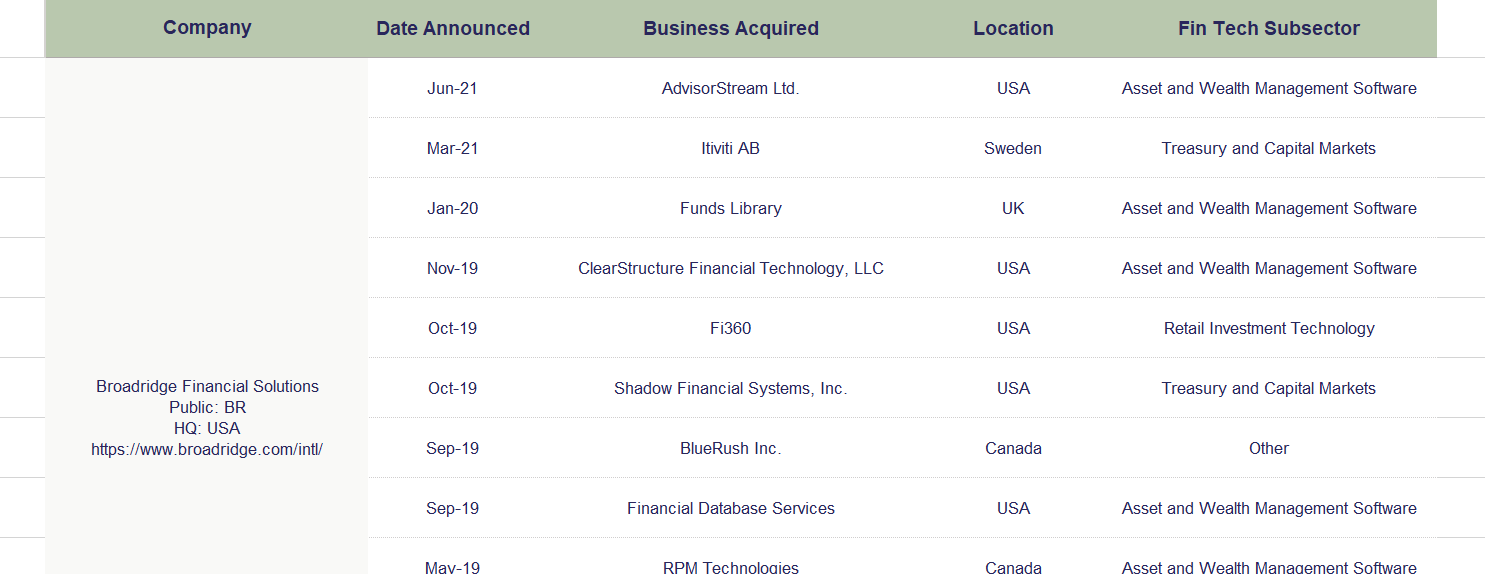Click the UK location cell
The image size is (1485, 574).
coord(1013,208)
